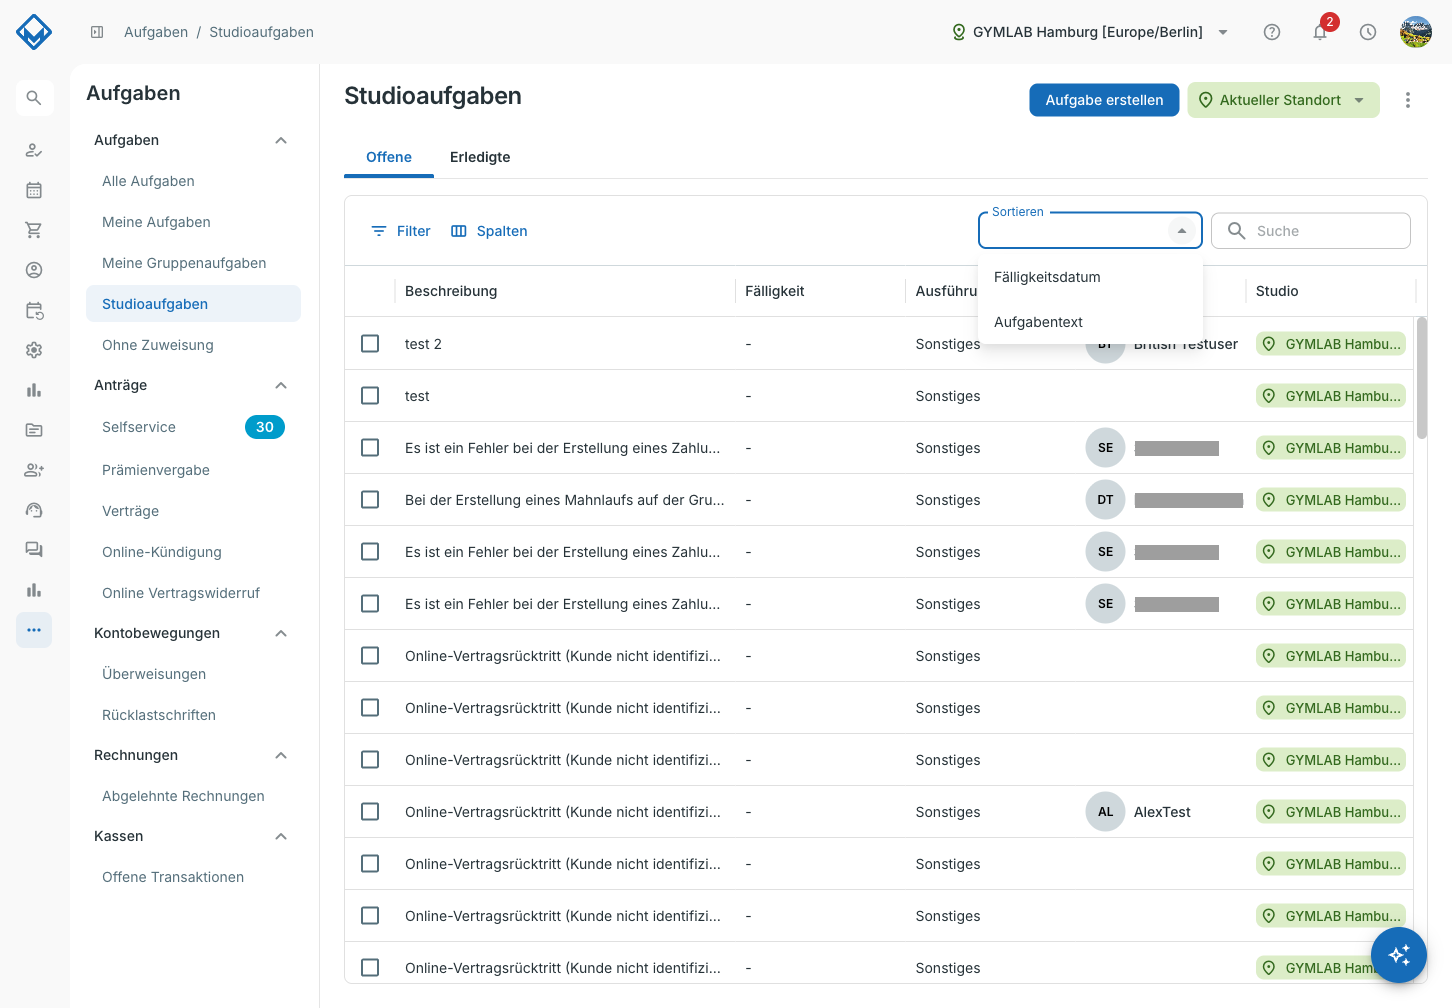Open the GYMLAB Hamburg location selector
The width and height of the screenshot is (1452, 1008).
coord(1090,32)
